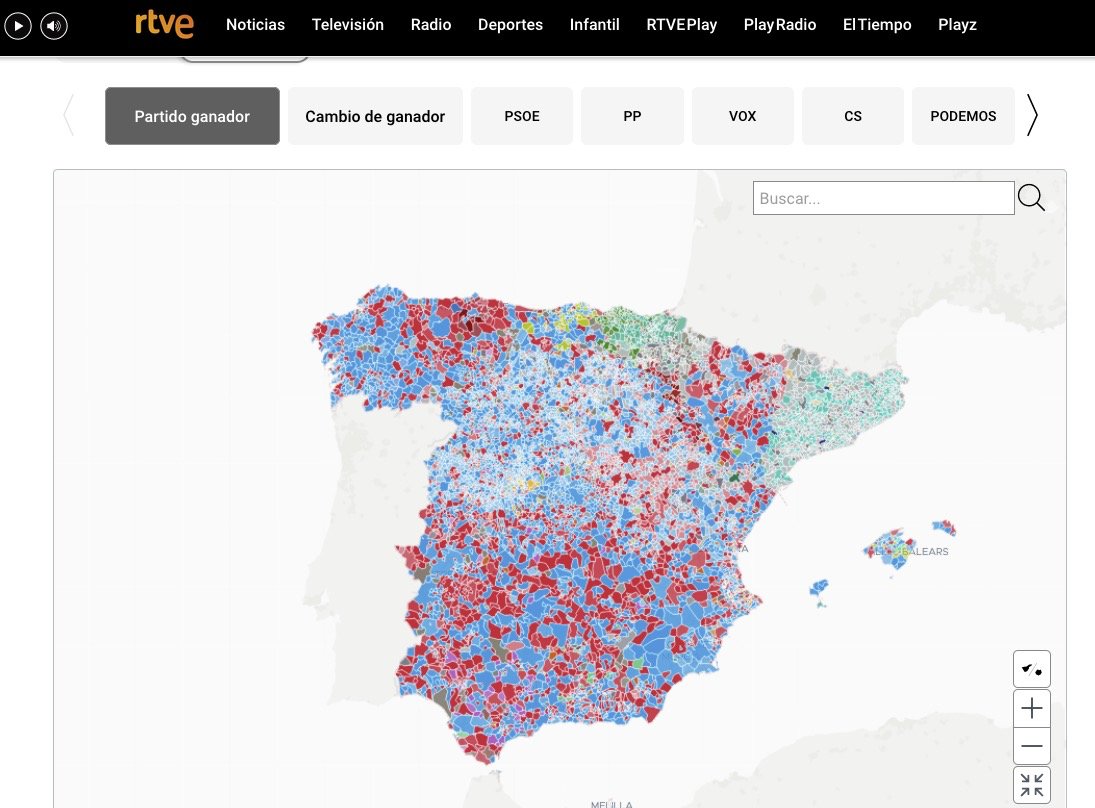Open the Noticias menu
The image size is (1095, 808).
pyautogui.click(x=255, y=24)
